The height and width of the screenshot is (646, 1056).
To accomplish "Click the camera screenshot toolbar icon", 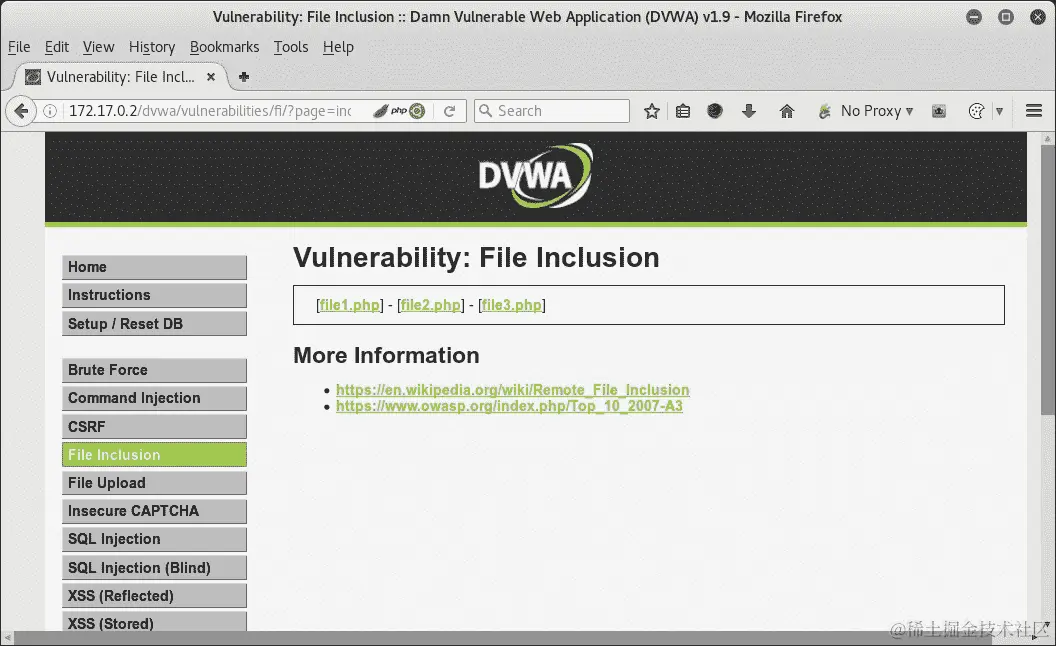I will tap(939, 111).
